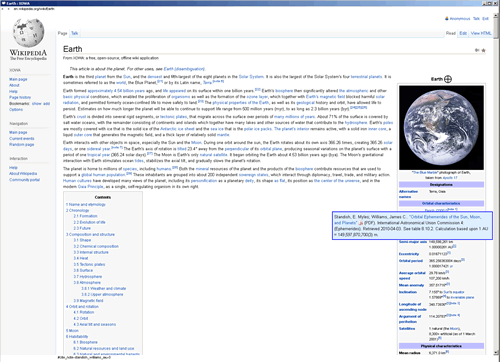This screenshot has height=362, width=500.
Task: Click add next to Bookmarks
Action: [x=46, y=104]
